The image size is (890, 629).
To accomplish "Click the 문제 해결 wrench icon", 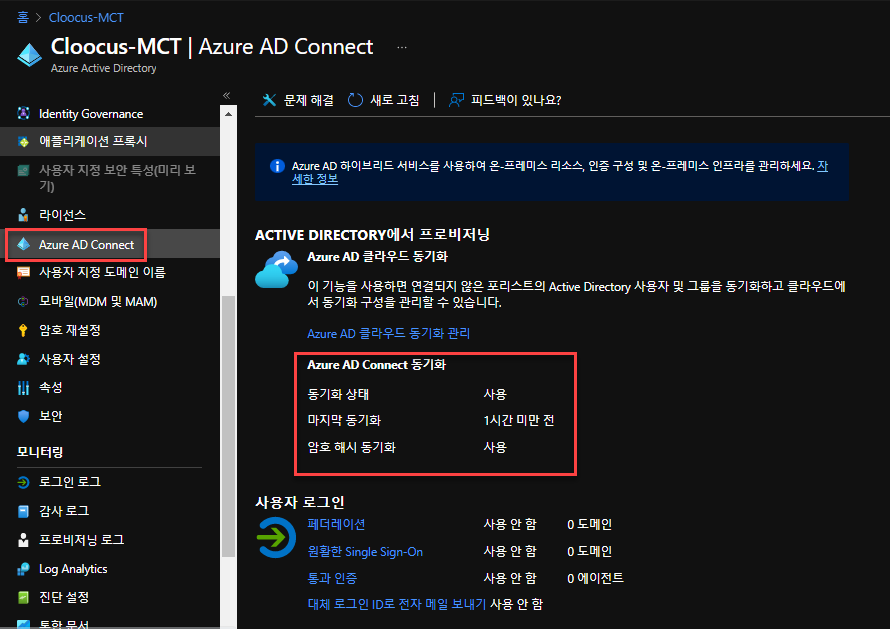I will (269, 100).
